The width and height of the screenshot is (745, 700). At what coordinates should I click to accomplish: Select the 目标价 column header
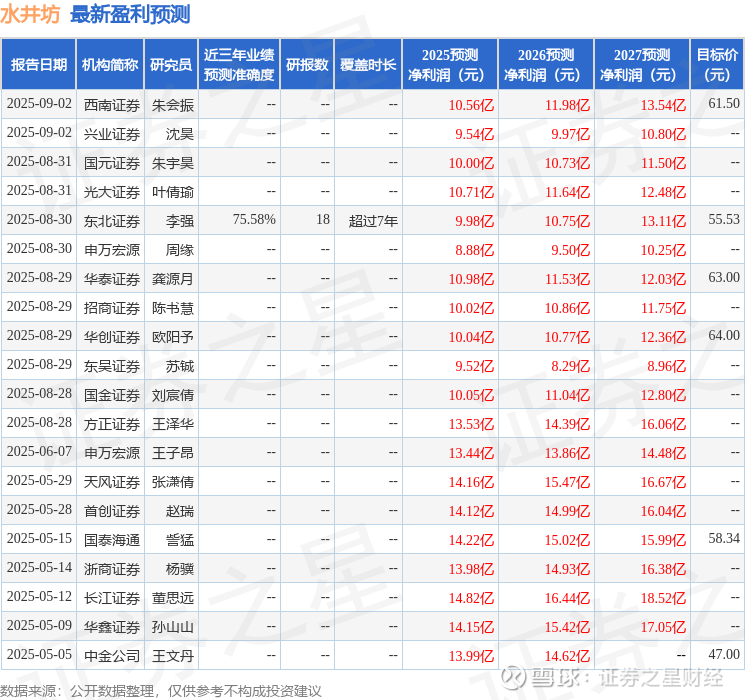tap(717, 65)
